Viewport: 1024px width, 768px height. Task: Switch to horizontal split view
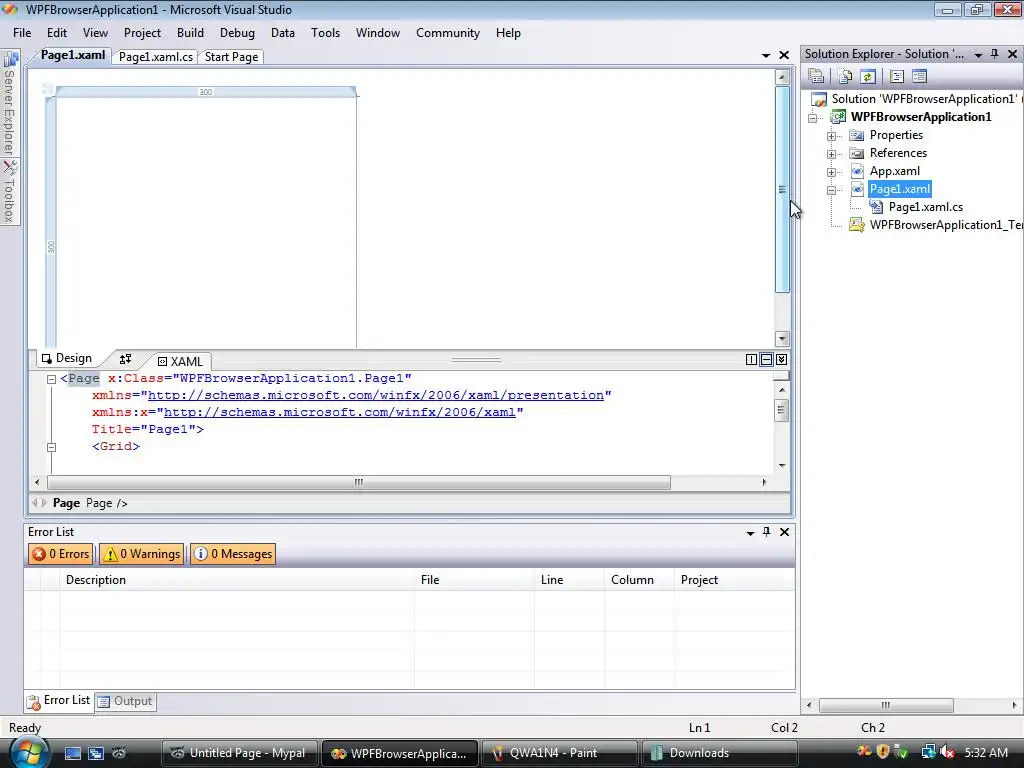tap(766, 359)
